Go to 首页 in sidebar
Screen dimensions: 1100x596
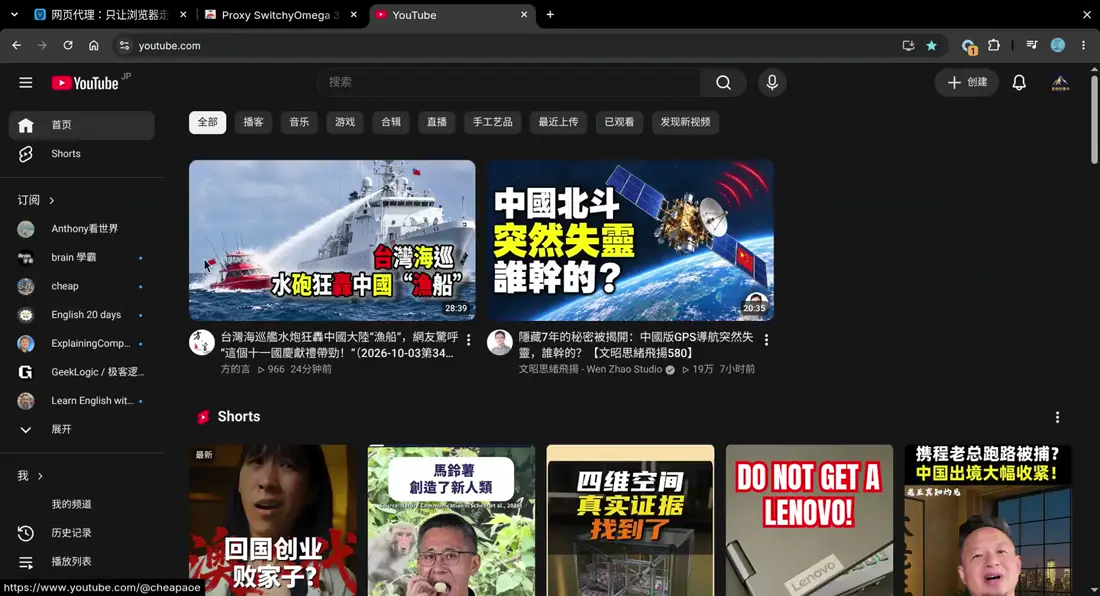click(82, 125)
